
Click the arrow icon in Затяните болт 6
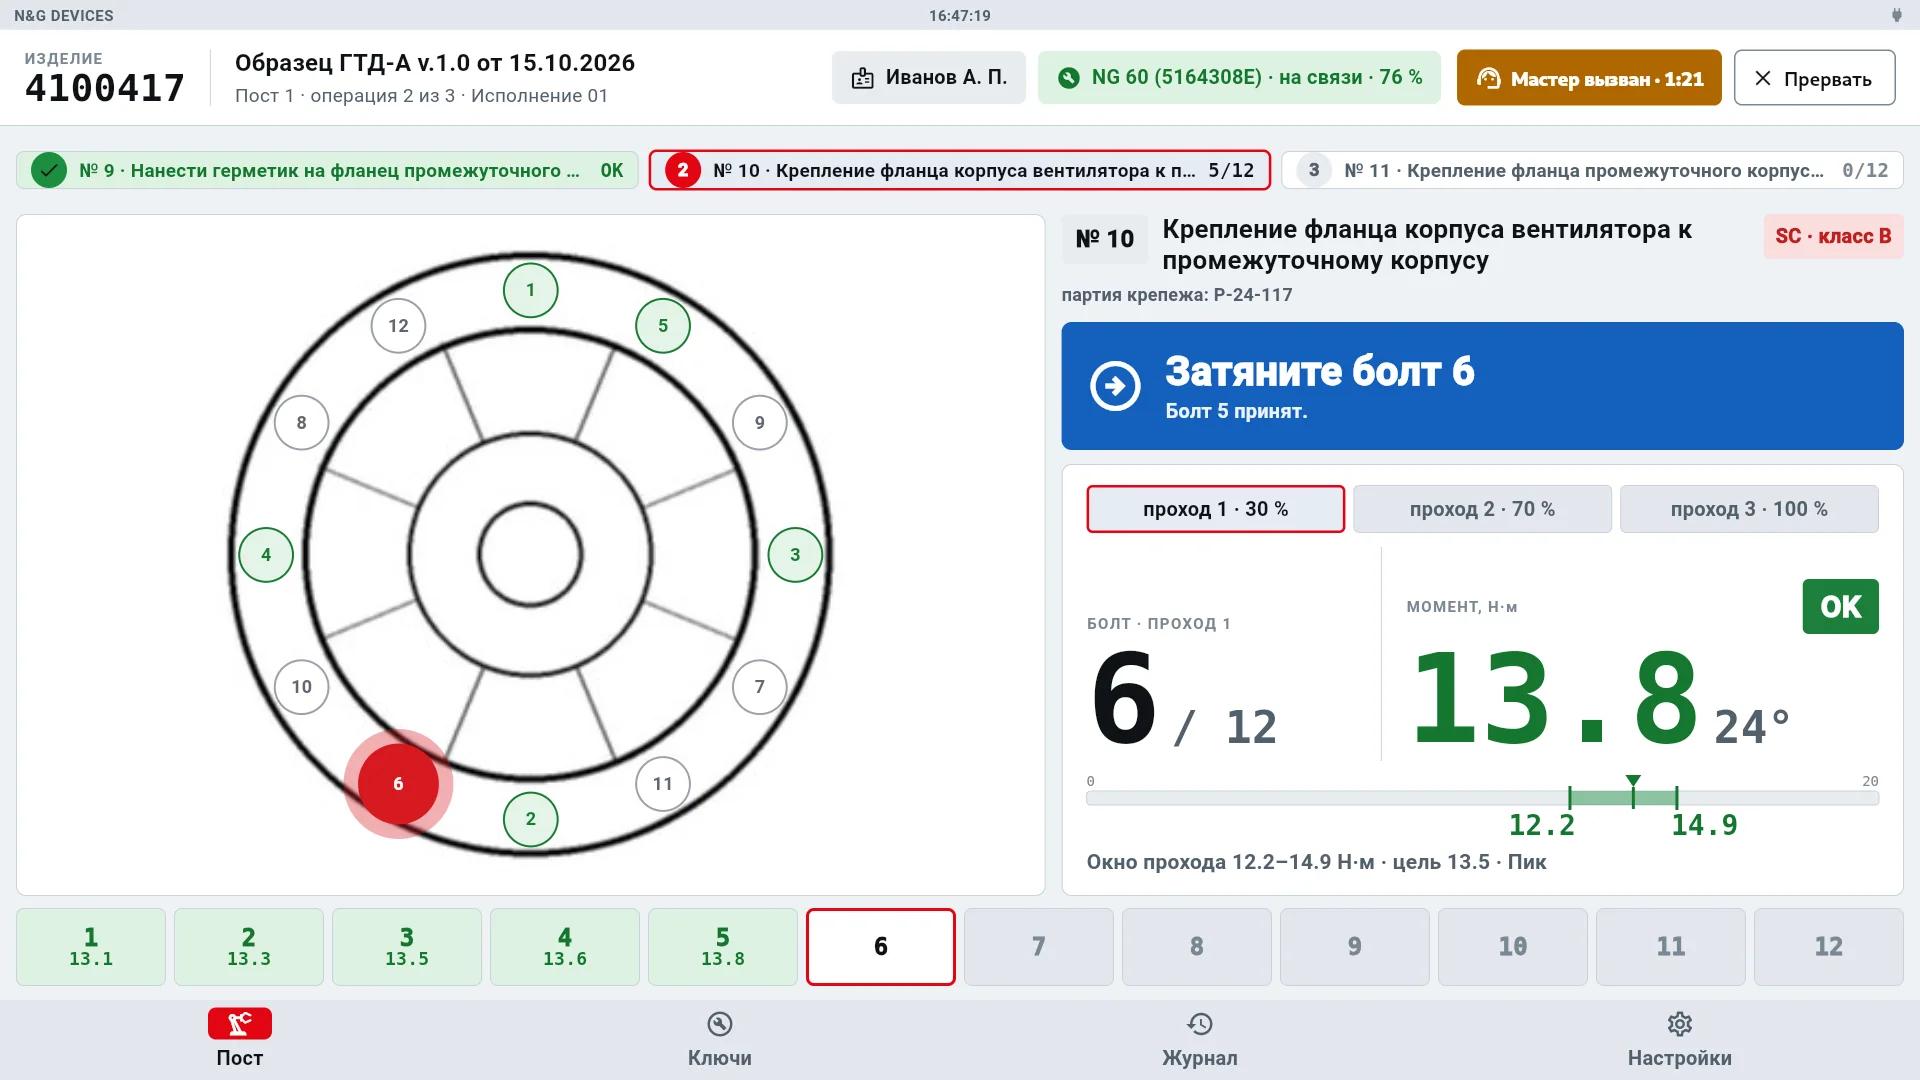[1115, 386]
